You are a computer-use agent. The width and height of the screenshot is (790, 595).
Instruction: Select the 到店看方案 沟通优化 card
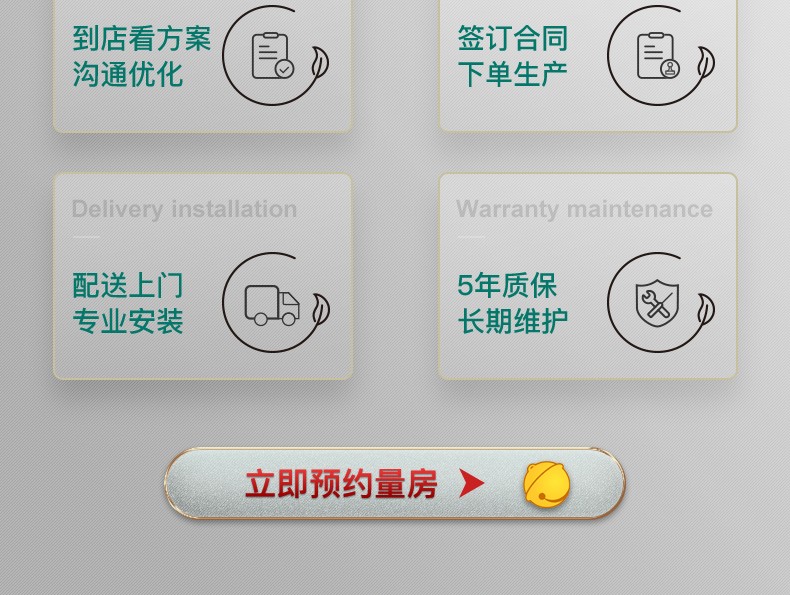(x=203, y=65)
